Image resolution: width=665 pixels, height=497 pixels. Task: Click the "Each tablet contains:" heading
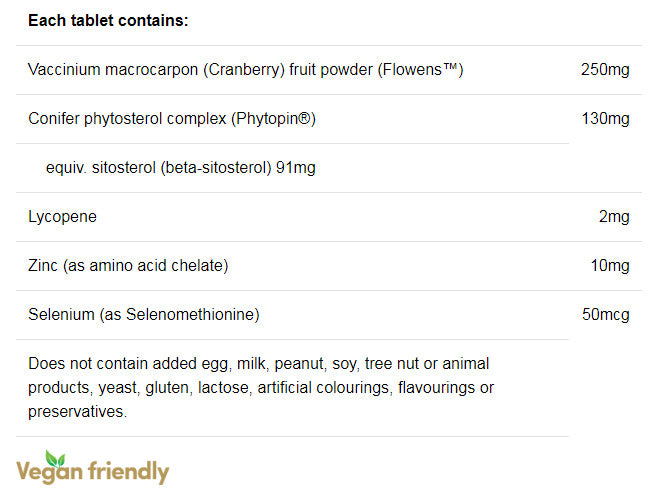[108, 20]
